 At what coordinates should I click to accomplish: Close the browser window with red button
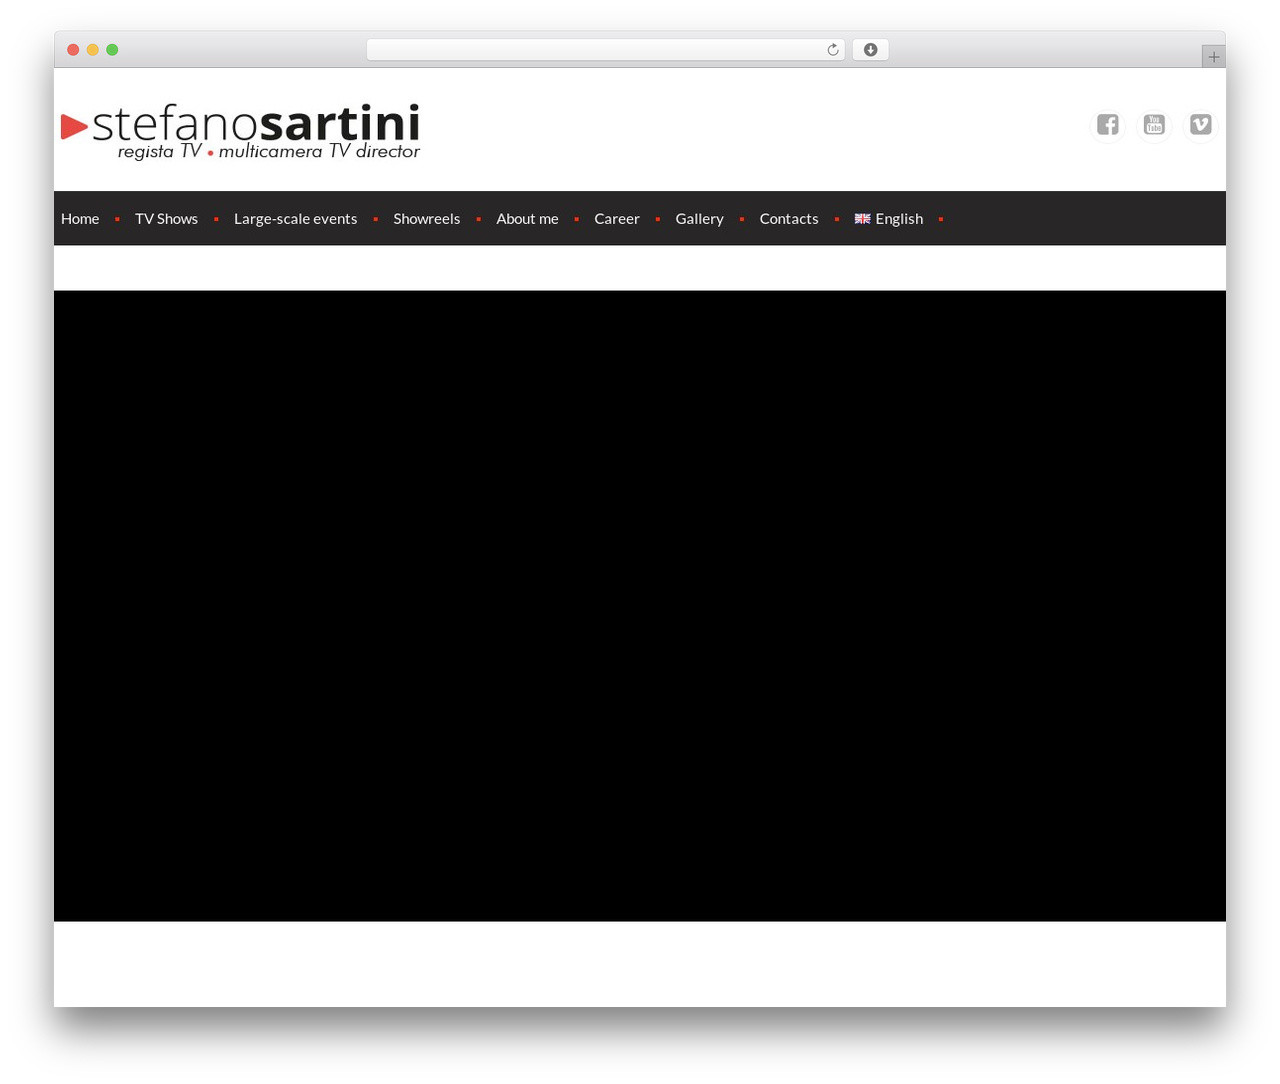73,50
